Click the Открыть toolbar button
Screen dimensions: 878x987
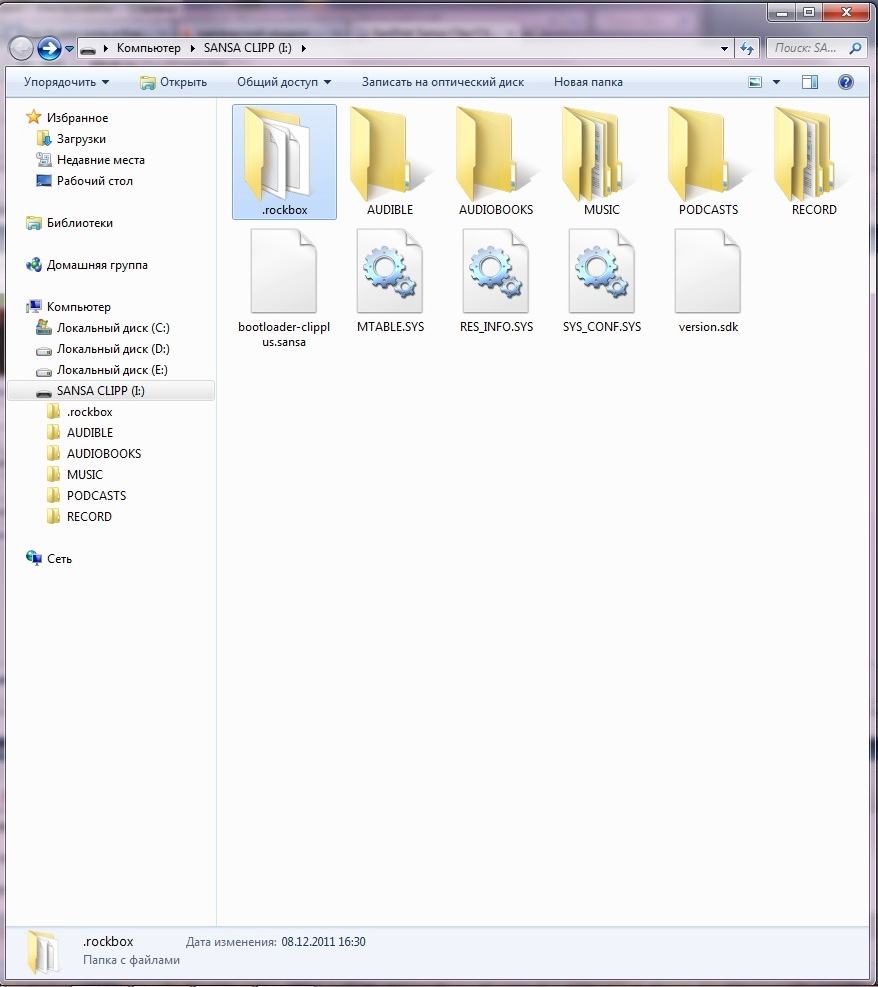pyautogui.click(x=173, y=82)
